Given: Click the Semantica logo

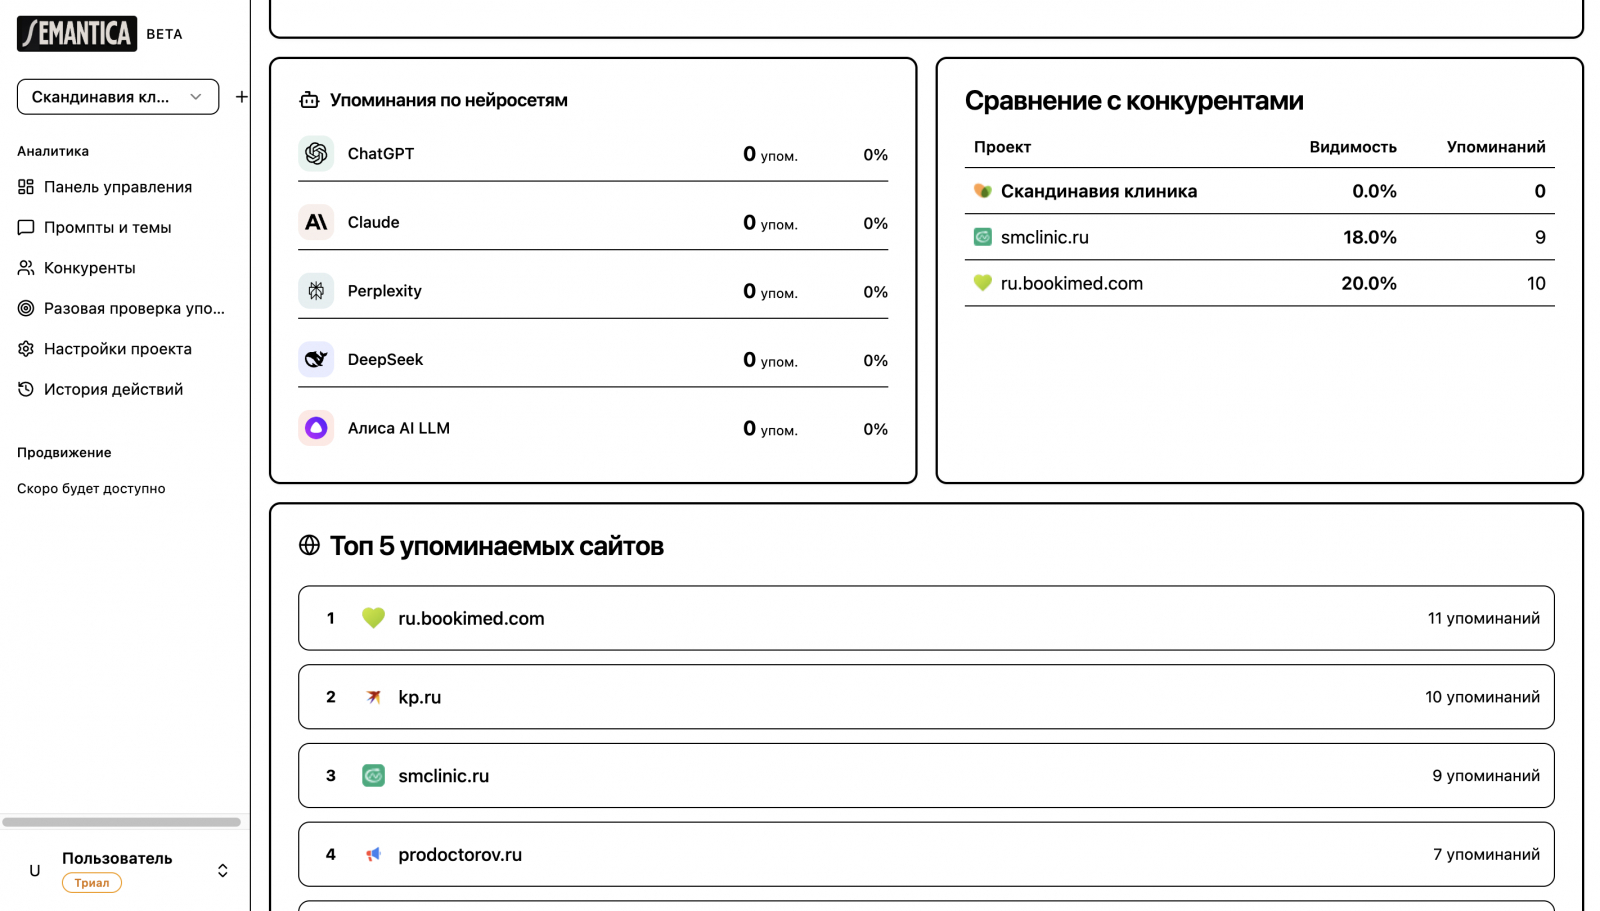Looking at the screenshot, I should click(77, 34).
